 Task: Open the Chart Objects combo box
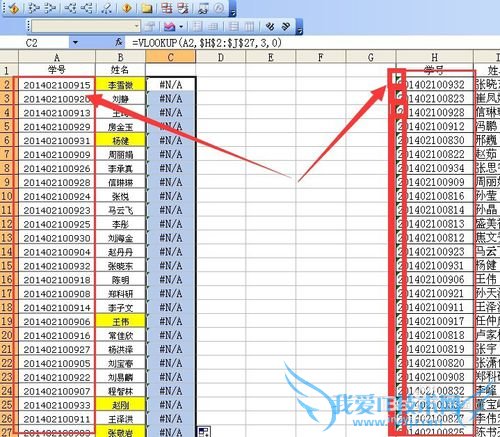pyautogui.click(x=86, y=26)
